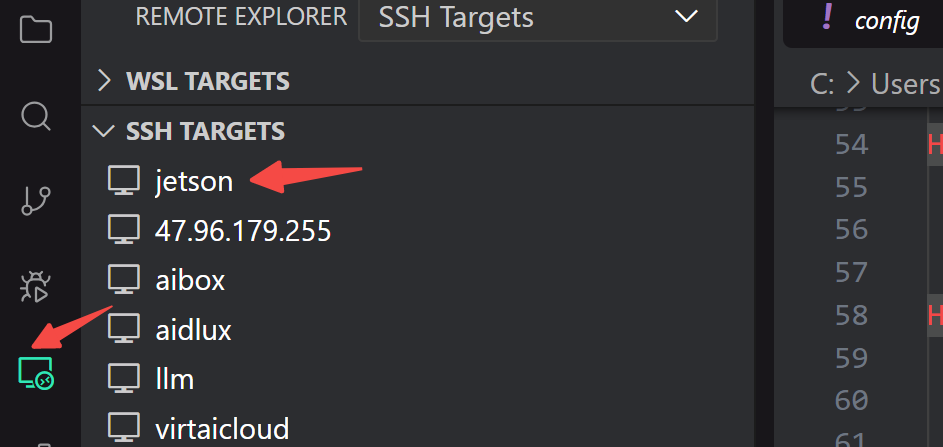The width and height of the screenshot is (943, 447).
Task: Open the SSH Targets dropdown
Action: pyautogui.click(x=538, y=18)
